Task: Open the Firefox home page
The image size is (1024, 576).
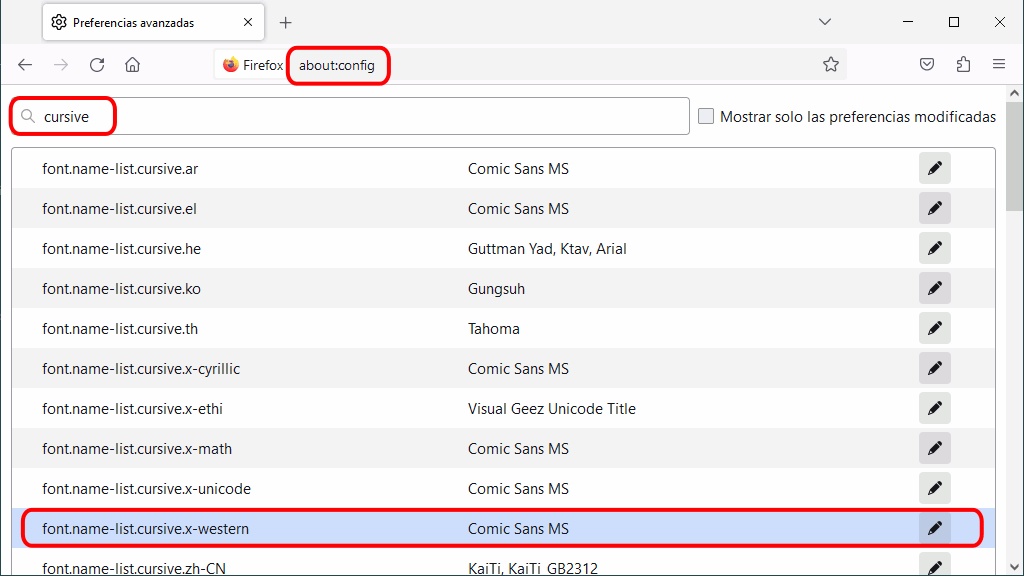Action: point(133,65)
